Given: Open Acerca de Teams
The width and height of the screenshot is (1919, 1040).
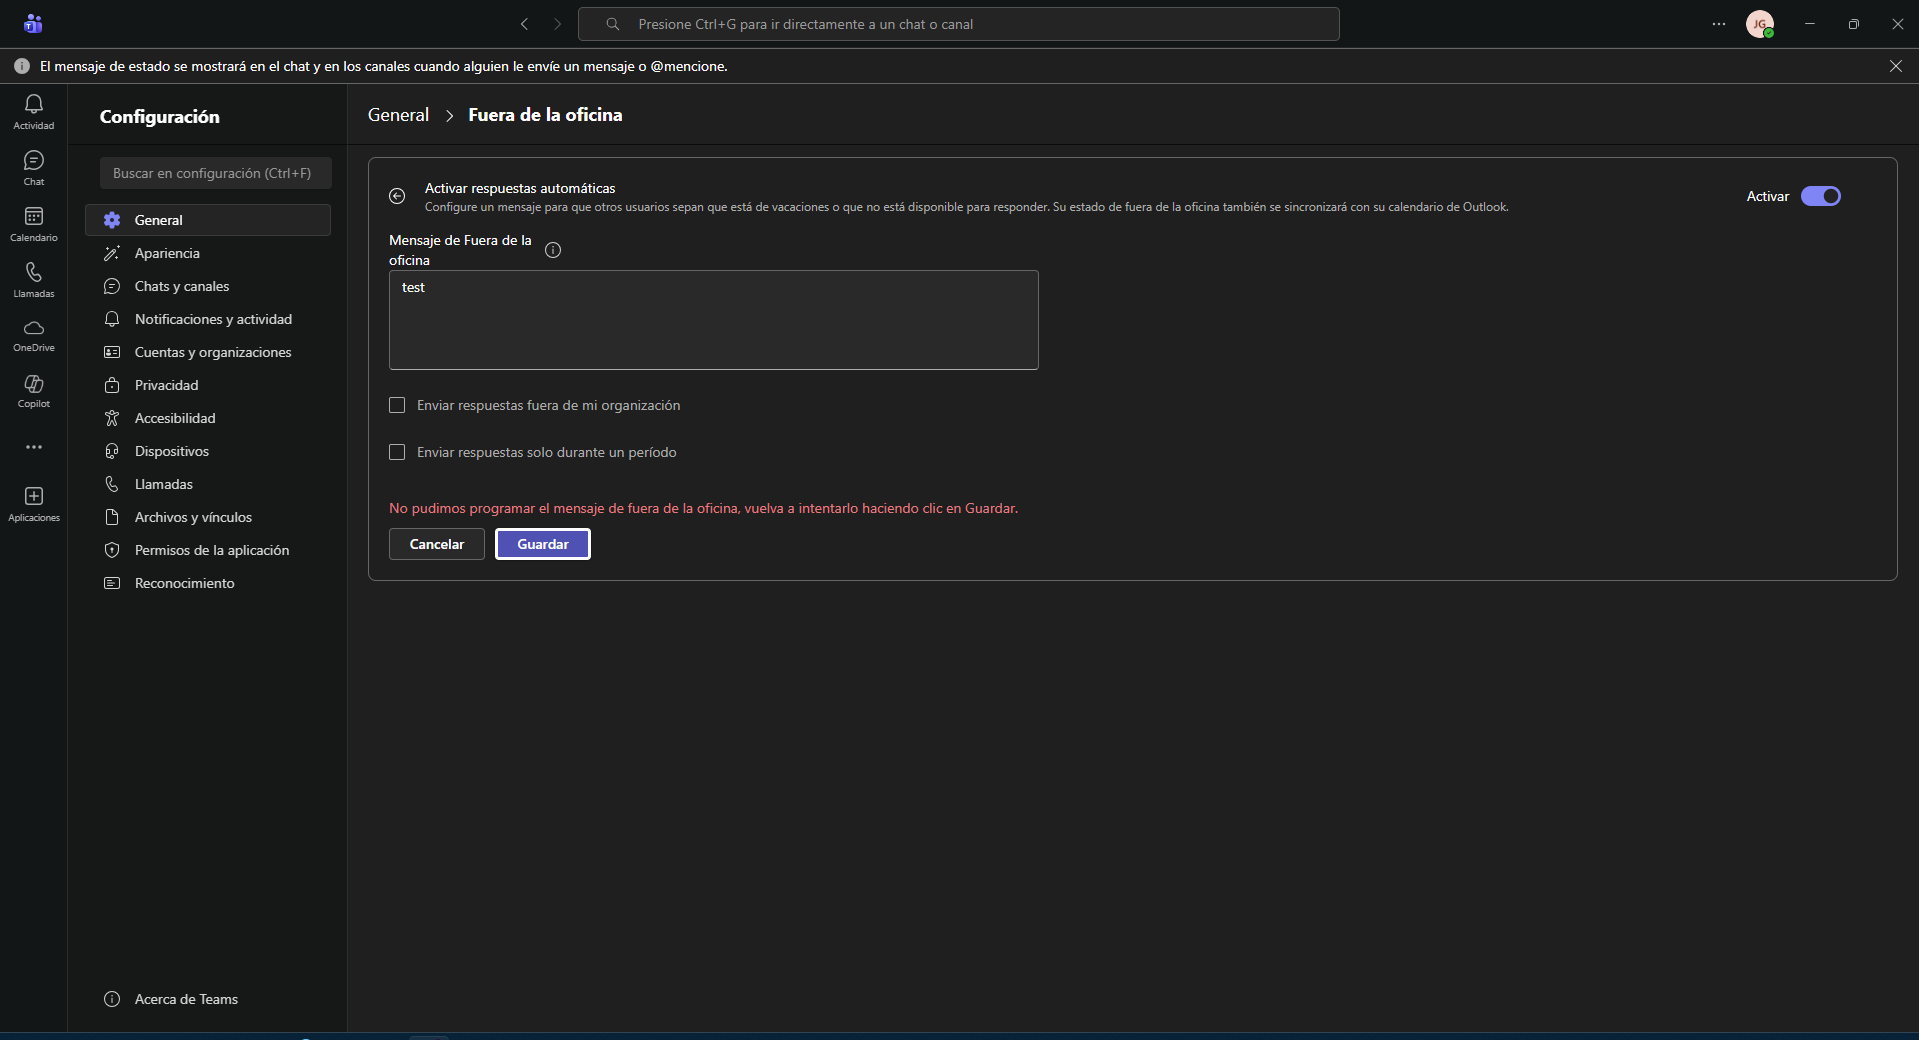Looking at the screenshot, I should click(x=208, y=999).
